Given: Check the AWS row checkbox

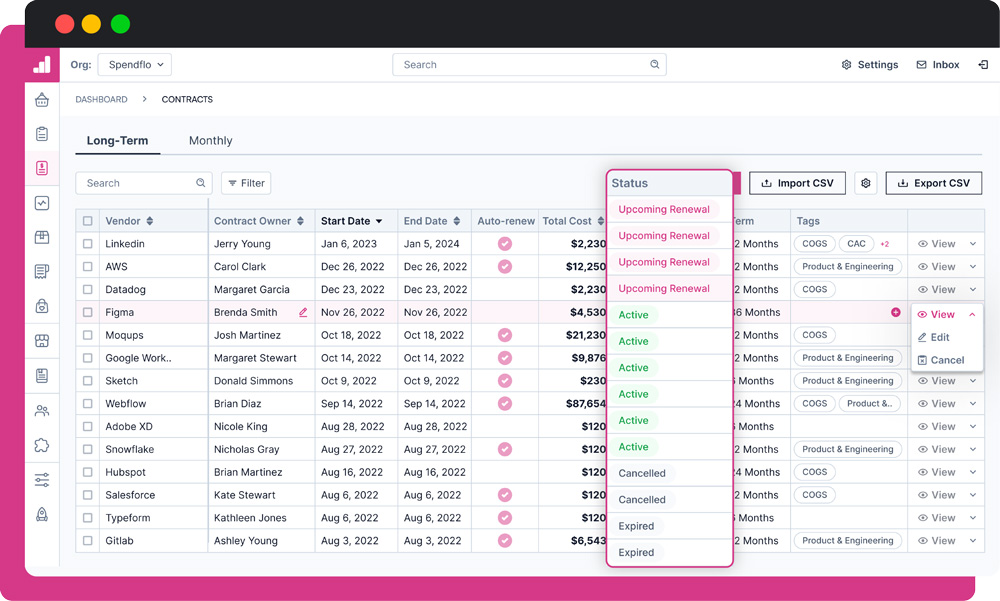Looking at the screenshot, I should coord(87,267).
